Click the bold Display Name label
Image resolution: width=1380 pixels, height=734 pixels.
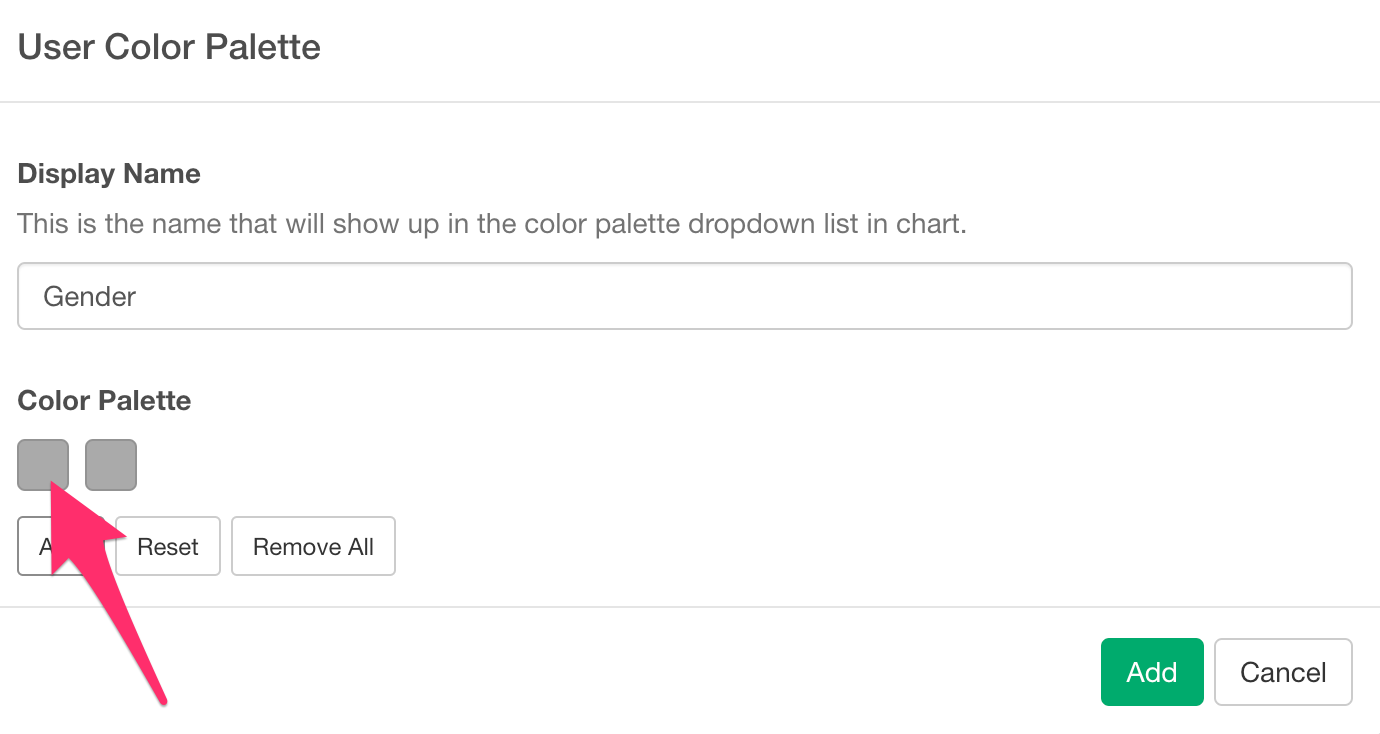(109, 174)
